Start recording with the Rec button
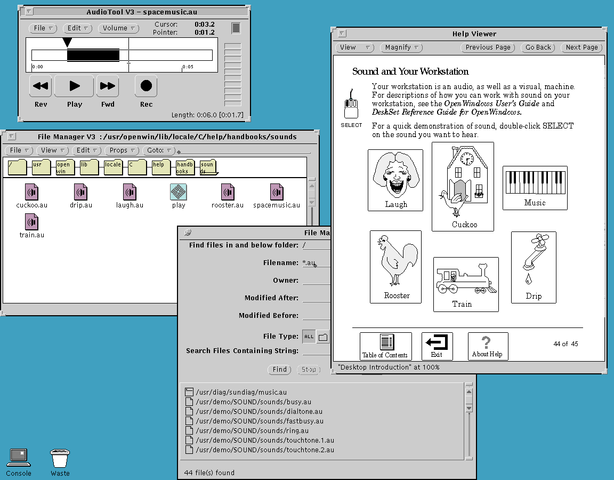The height and width of the screenshot is (480, 614). point(146,86)
